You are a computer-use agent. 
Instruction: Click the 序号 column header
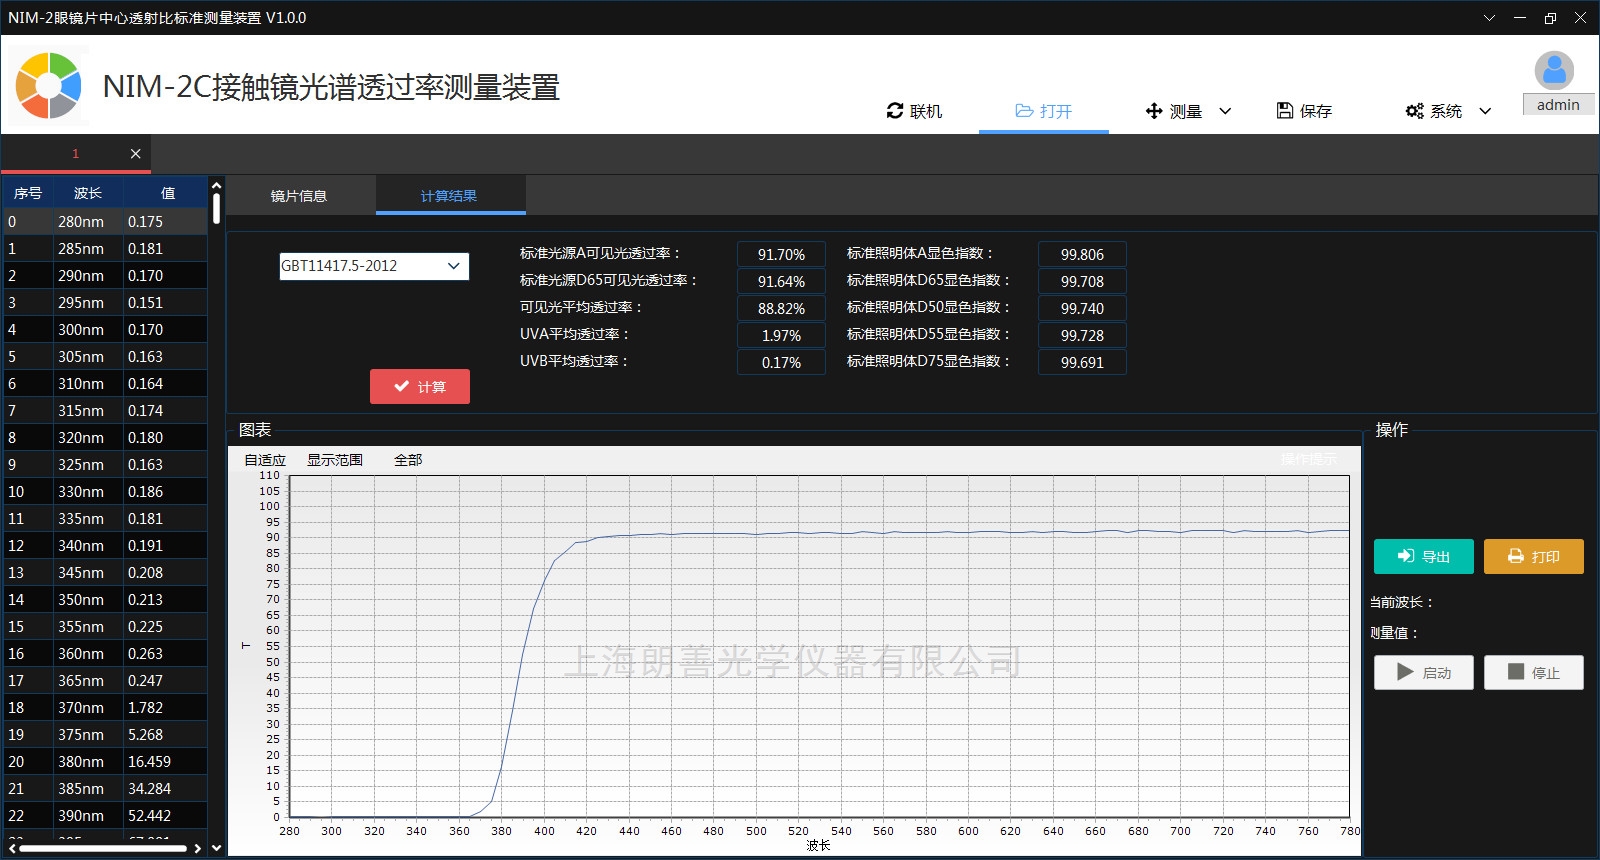tap(28, 193)
